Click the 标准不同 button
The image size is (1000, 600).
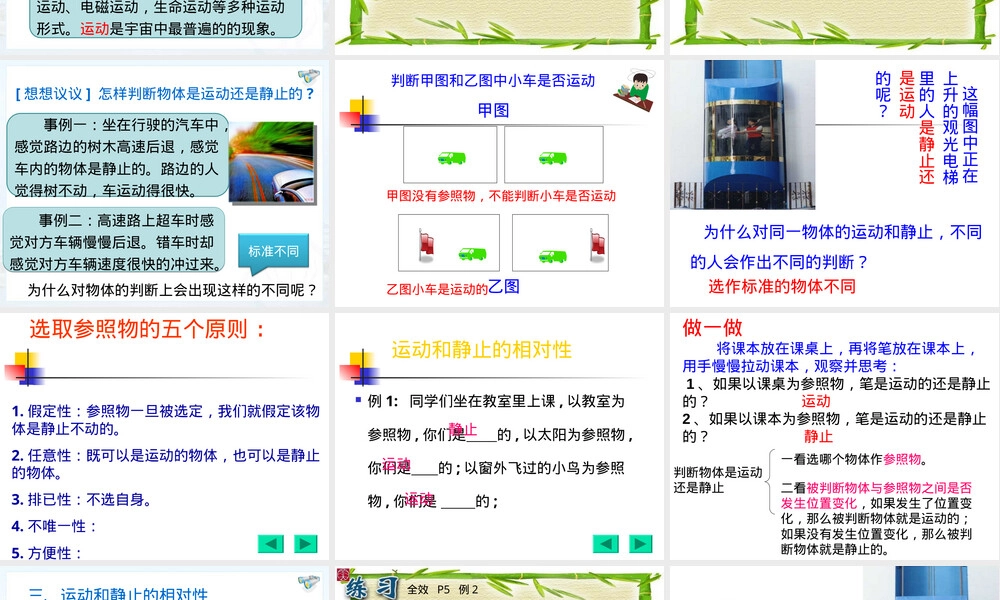pyautogui.click(x=274, y=251)
